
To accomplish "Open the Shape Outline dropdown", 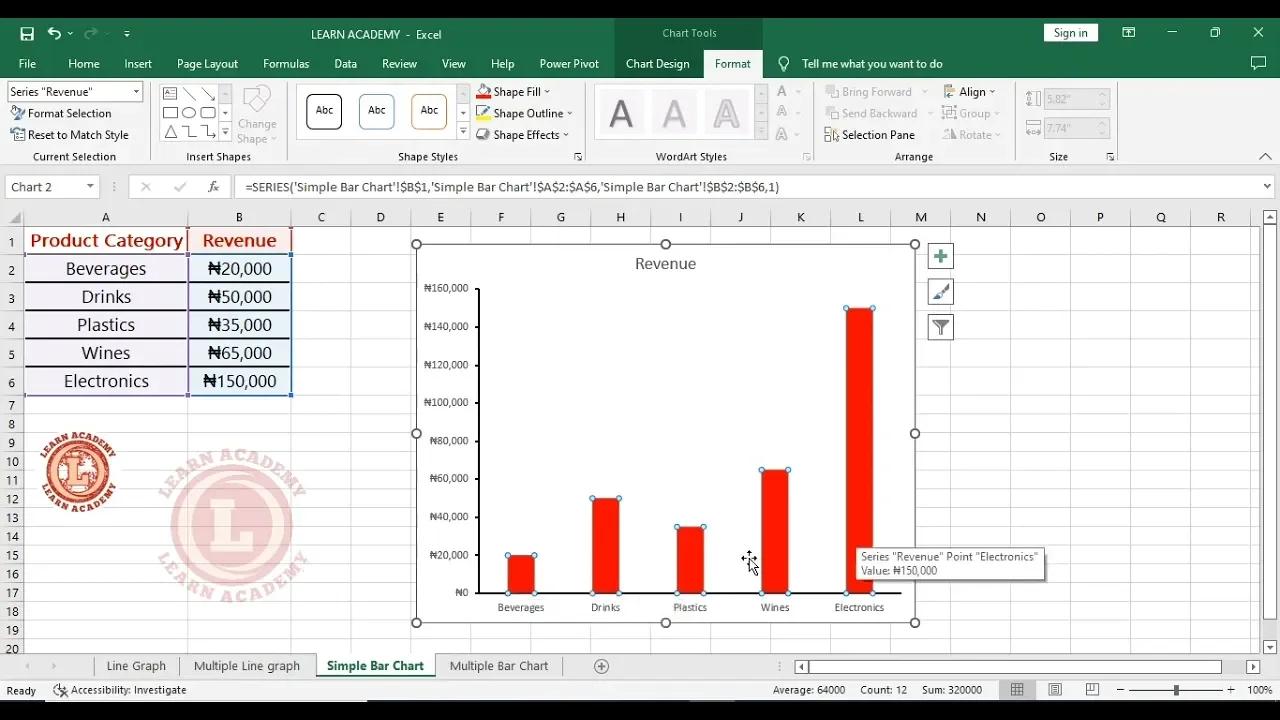I will pyautogui.click(x=569, y=113).
